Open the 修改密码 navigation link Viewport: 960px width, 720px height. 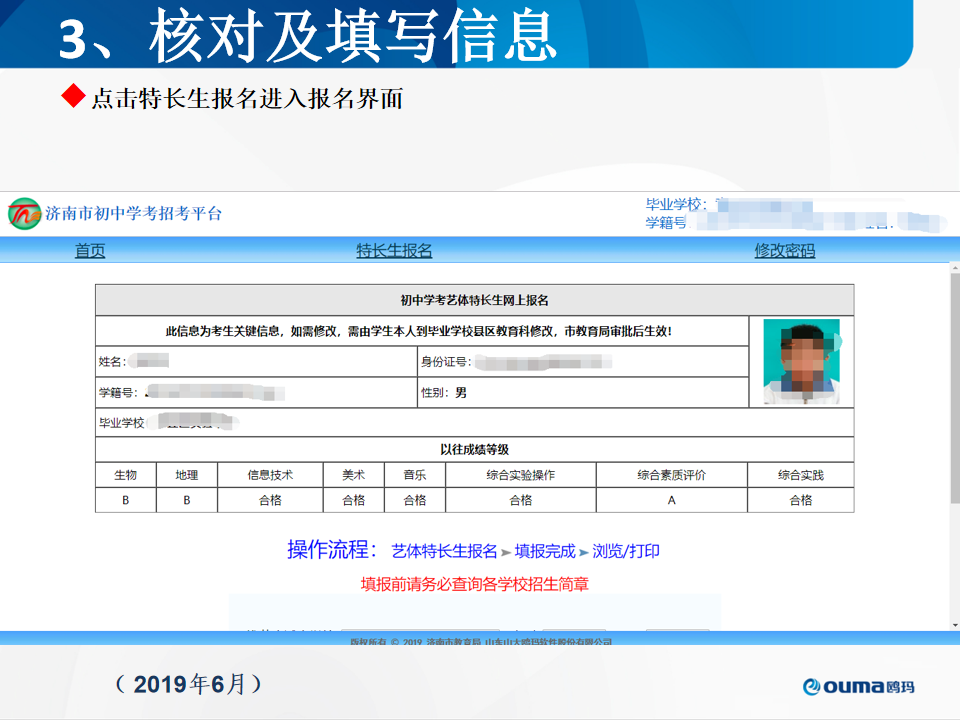784,250
